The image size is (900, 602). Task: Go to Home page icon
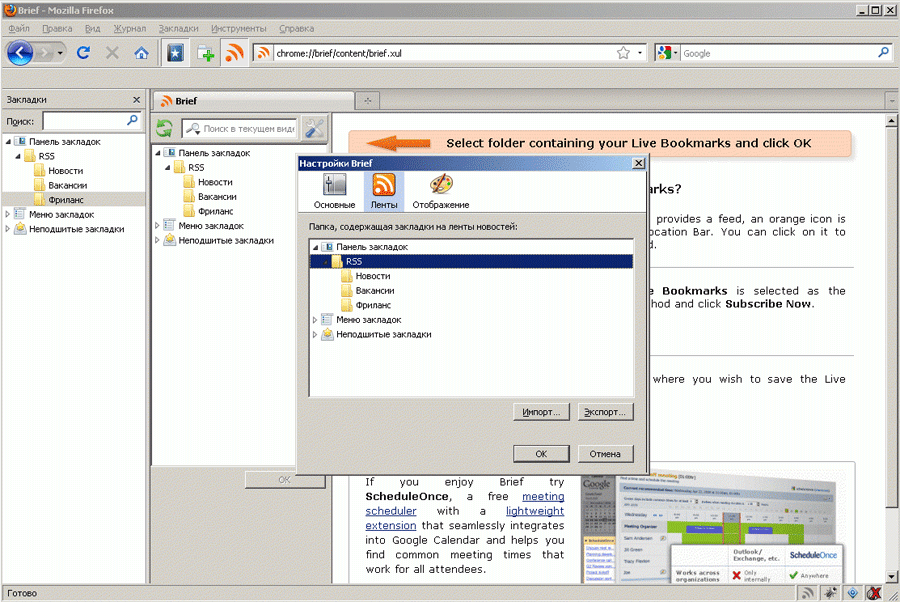click(x=141, y=53)
